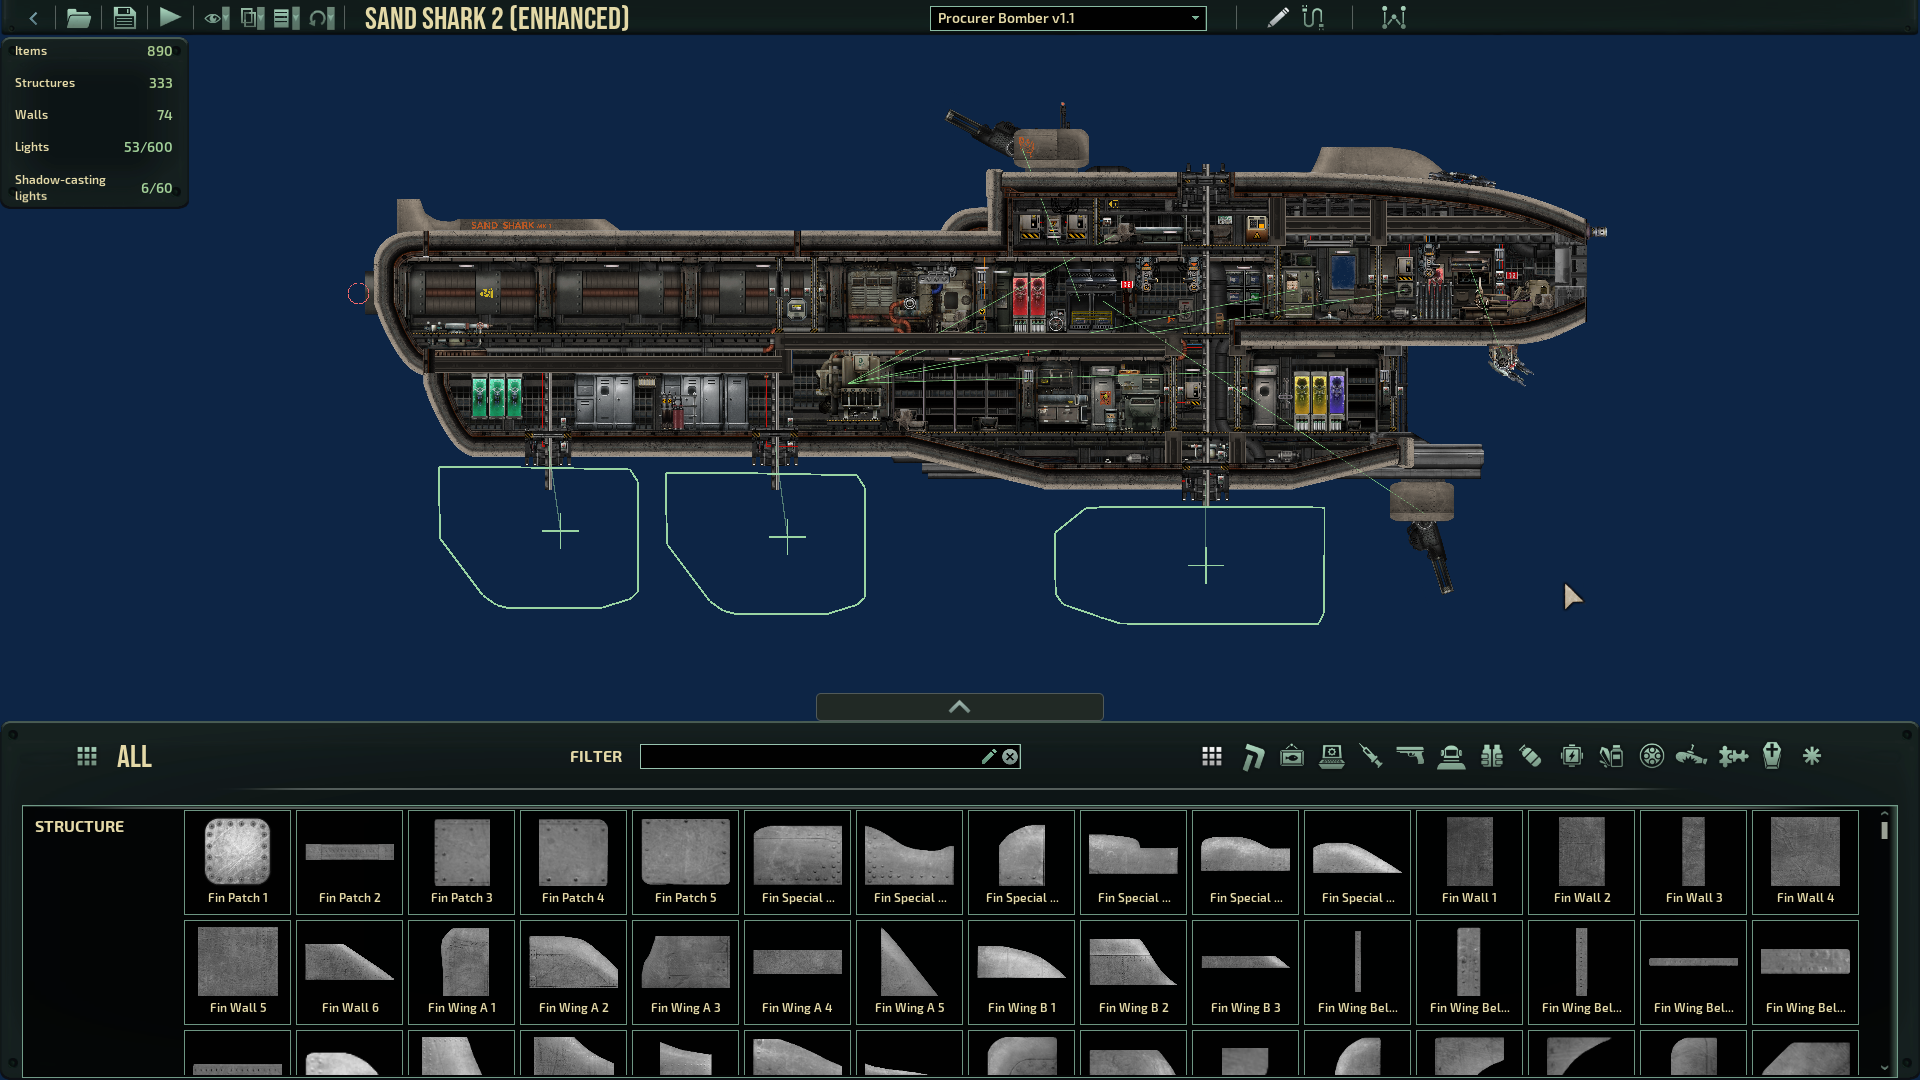Screen dimensions: 1920x1080
Task: Filter by weapon pistol category icon
Action: coord(1410,757)
